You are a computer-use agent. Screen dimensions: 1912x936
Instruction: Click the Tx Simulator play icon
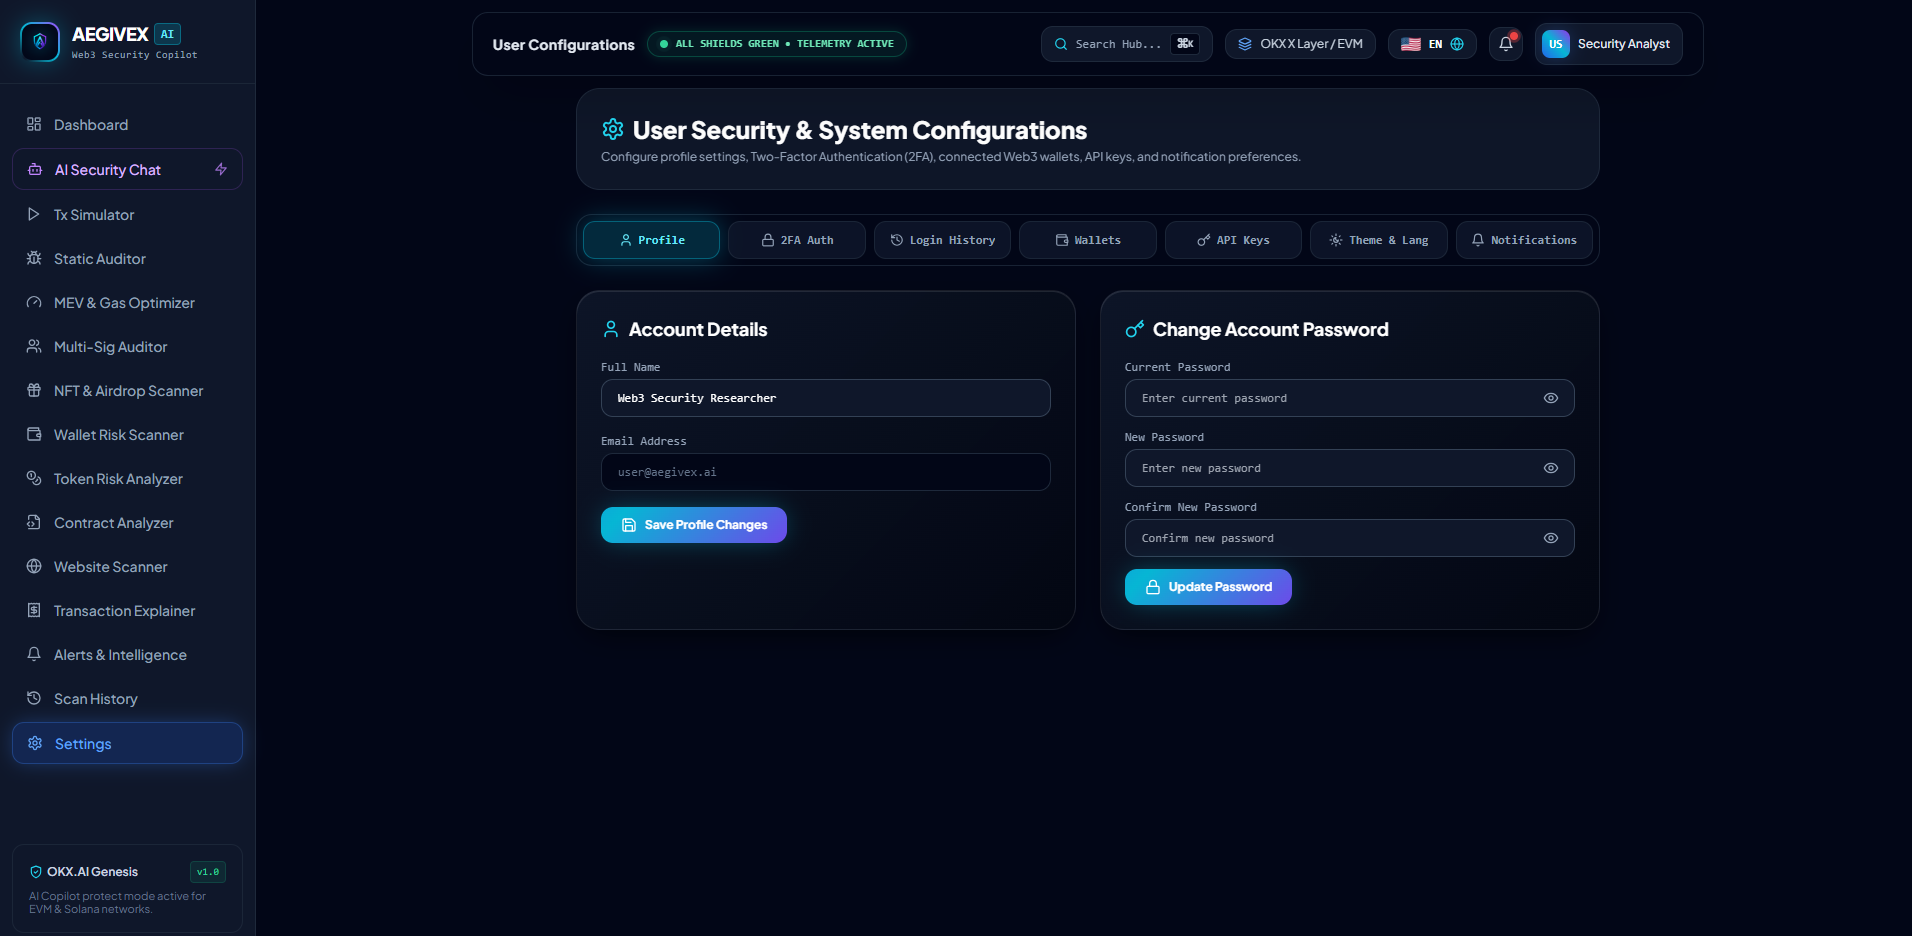pyautogui.click(x=34, y=215)
